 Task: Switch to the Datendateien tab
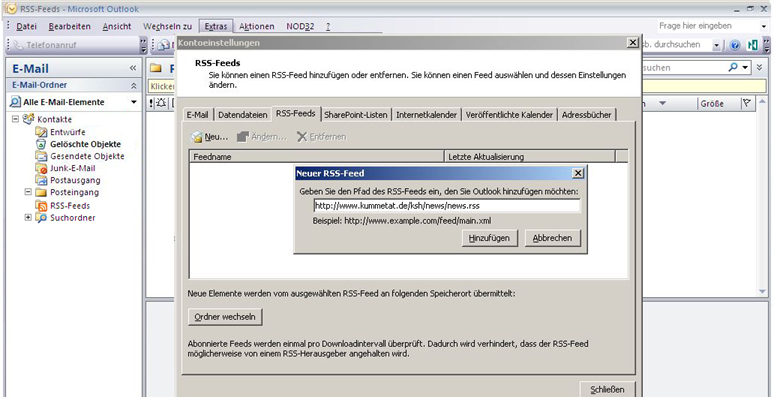242,115
